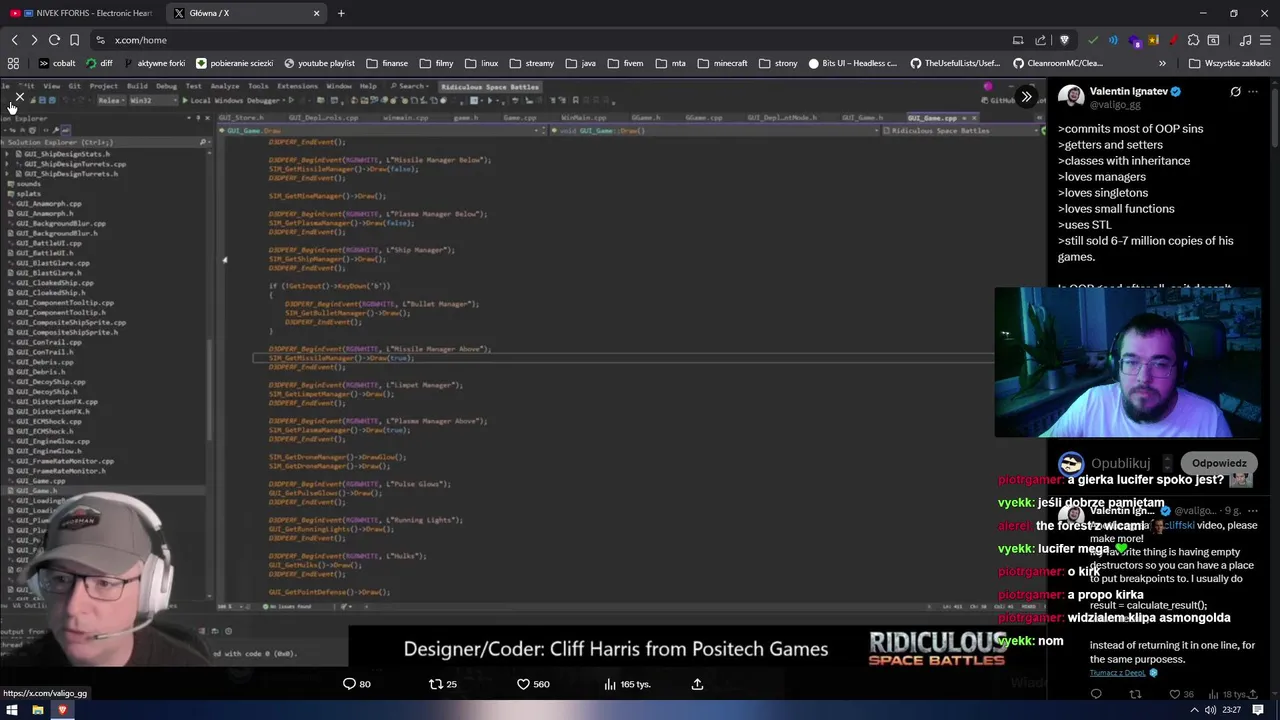The image size is (1280, 720).
Task: Open more options on the 9 g. reply
Action: coord(1252,511)
